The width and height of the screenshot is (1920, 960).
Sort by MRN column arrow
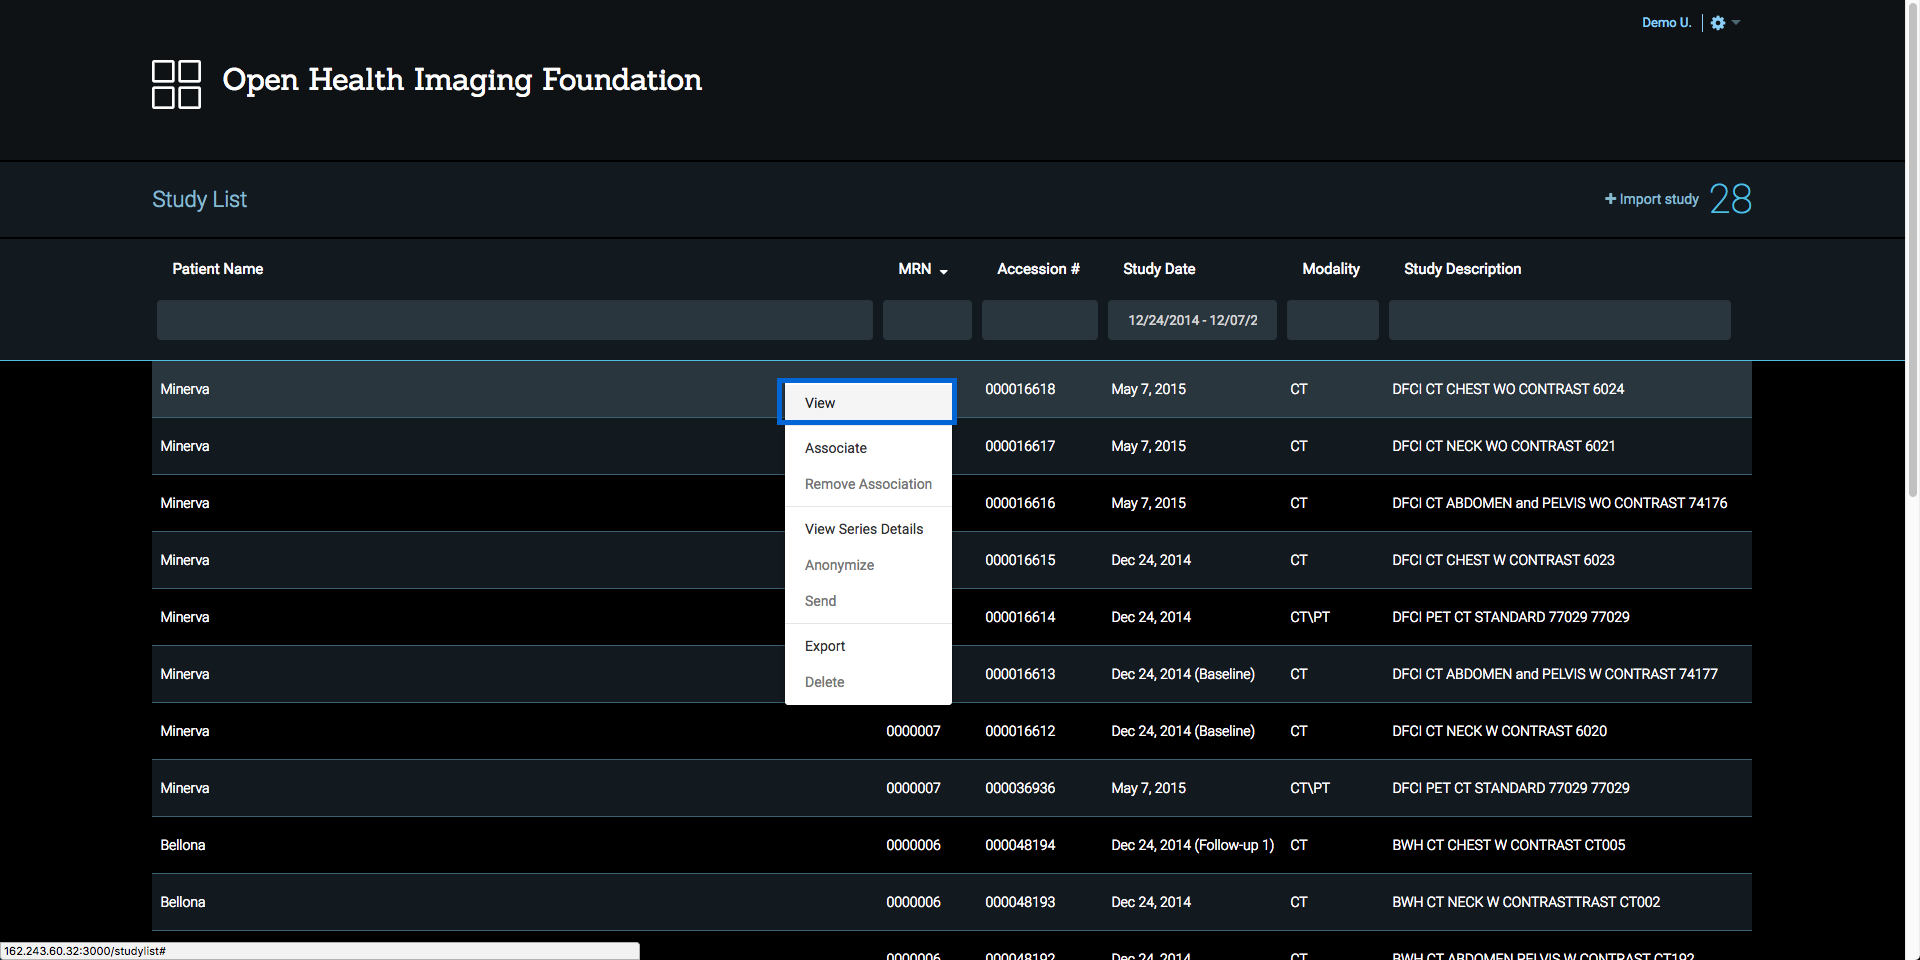click(x=943, y=271)
